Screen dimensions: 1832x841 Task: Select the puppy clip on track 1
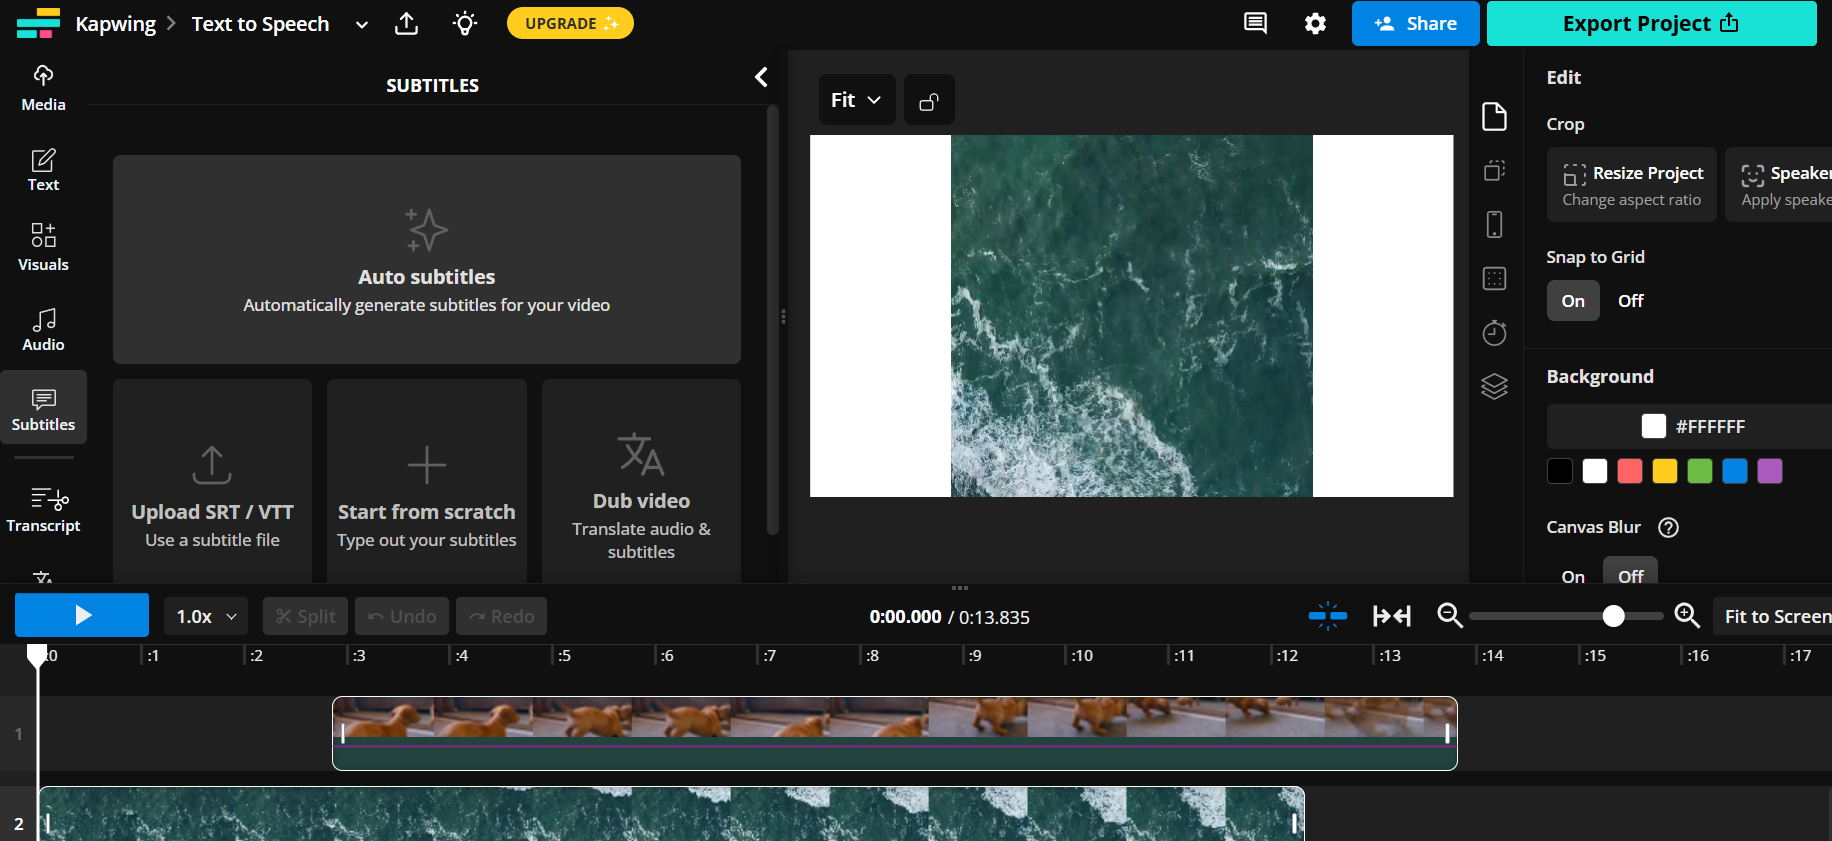895,733
